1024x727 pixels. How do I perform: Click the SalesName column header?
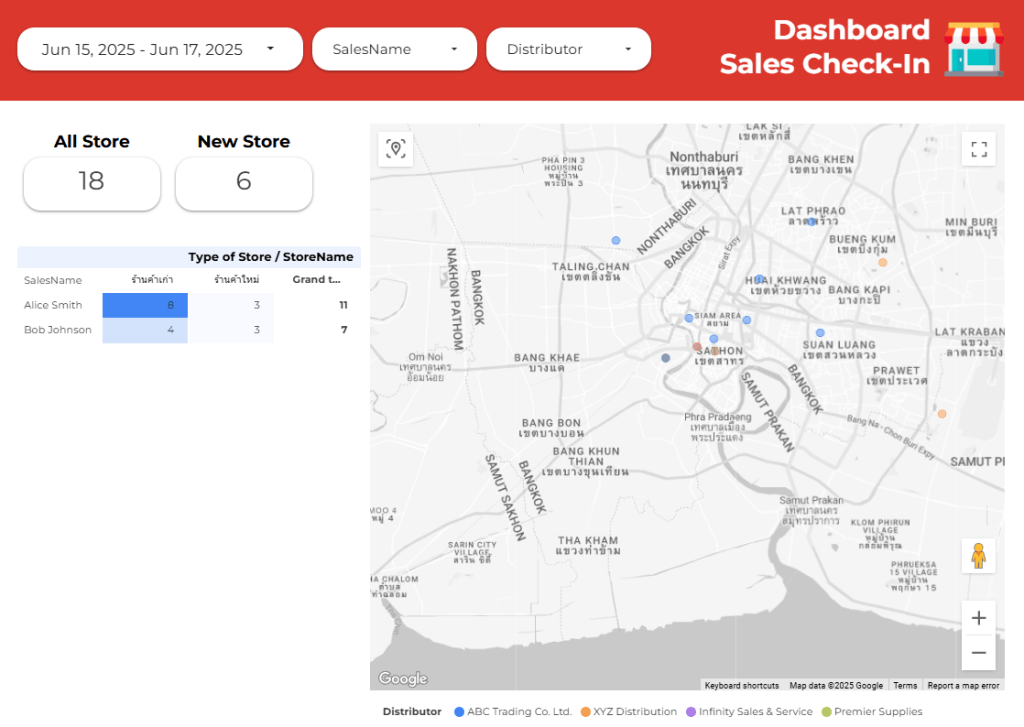pos(53,280)
